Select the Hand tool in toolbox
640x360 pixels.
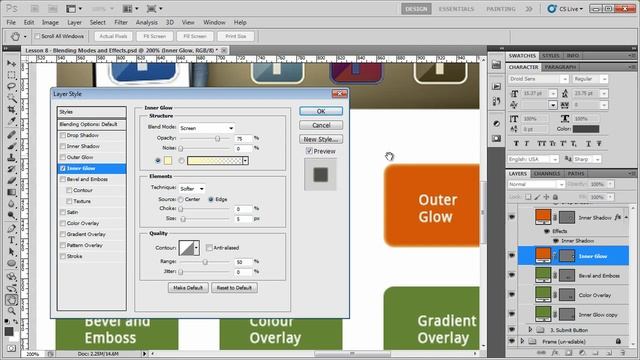pos(11,300)
